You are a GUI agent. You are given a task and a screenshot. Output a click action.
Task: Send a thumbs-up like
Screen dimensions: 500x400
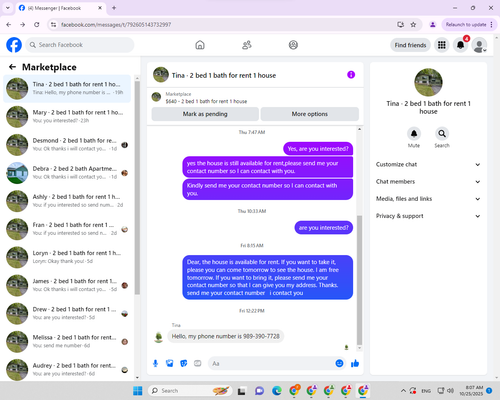pos(355,363)
